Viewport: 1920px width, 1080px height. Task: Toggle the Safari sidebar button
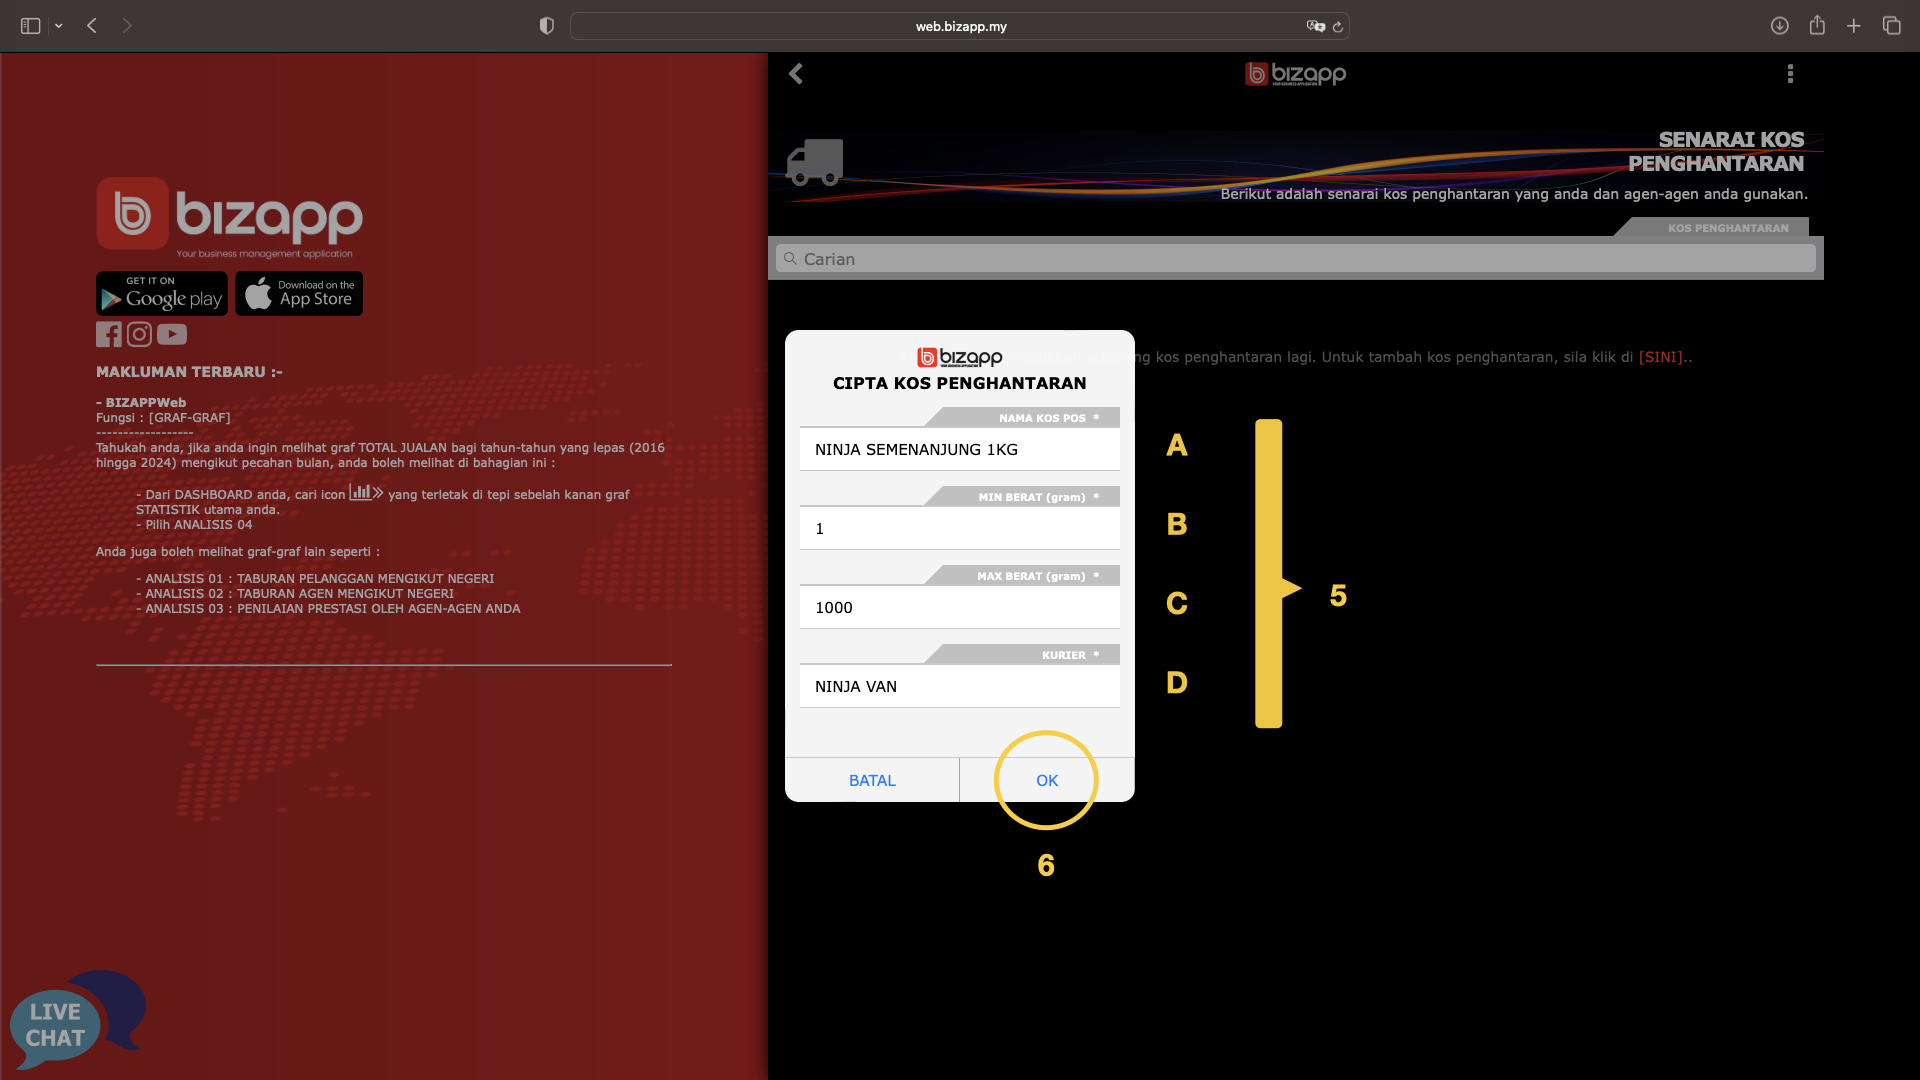30,26
